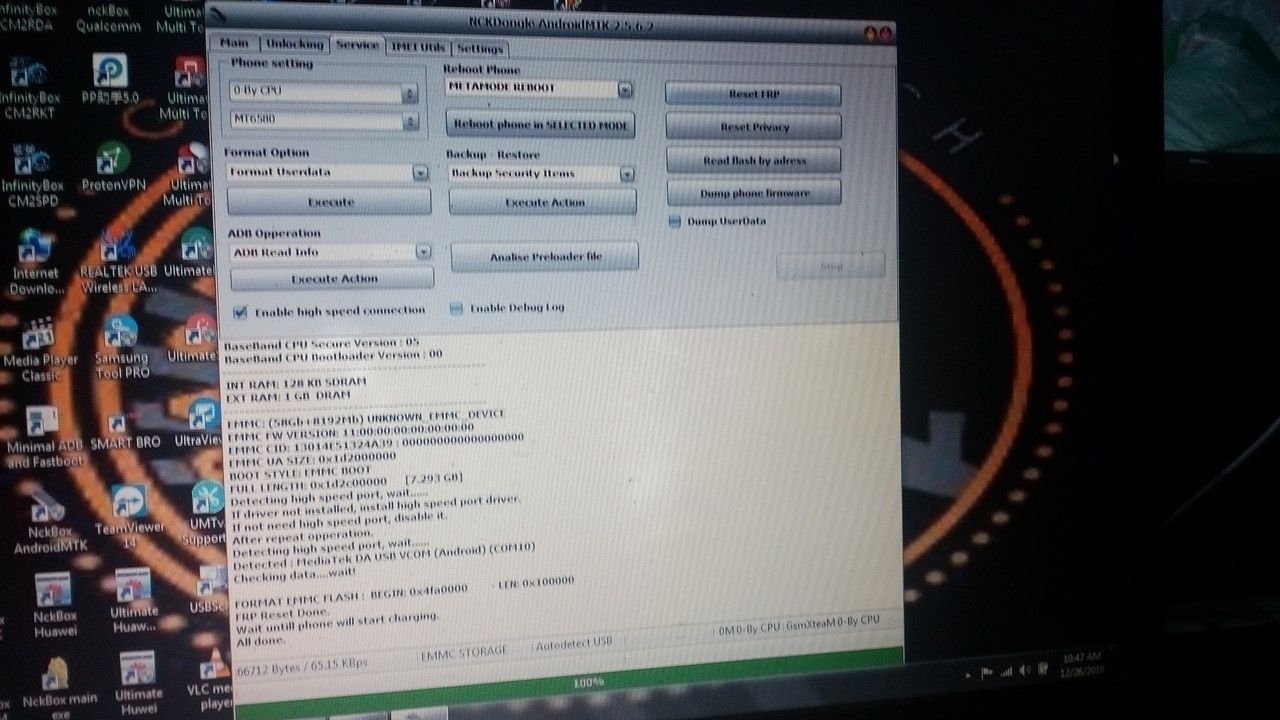Image resolution: width=1280 pixels, height=720 pixels.
Task: Launch PP 5.0 desktop icon
Action: [x=110, y=79]
